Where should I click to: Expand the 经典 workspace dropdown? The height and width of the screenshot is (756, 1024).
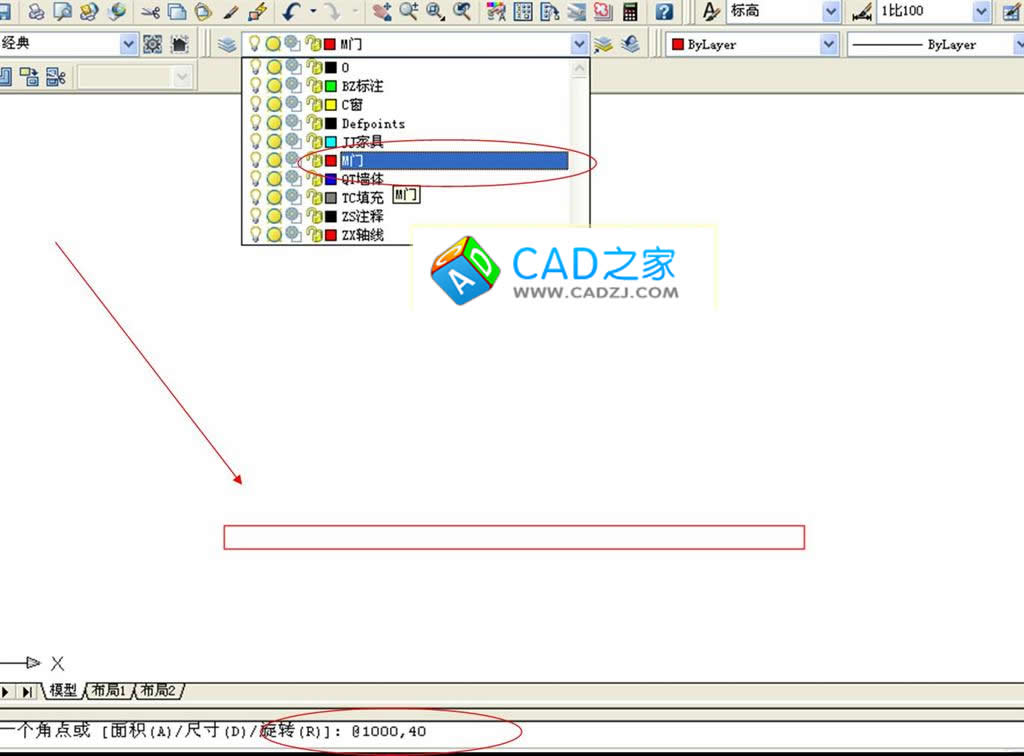point(128,44)
